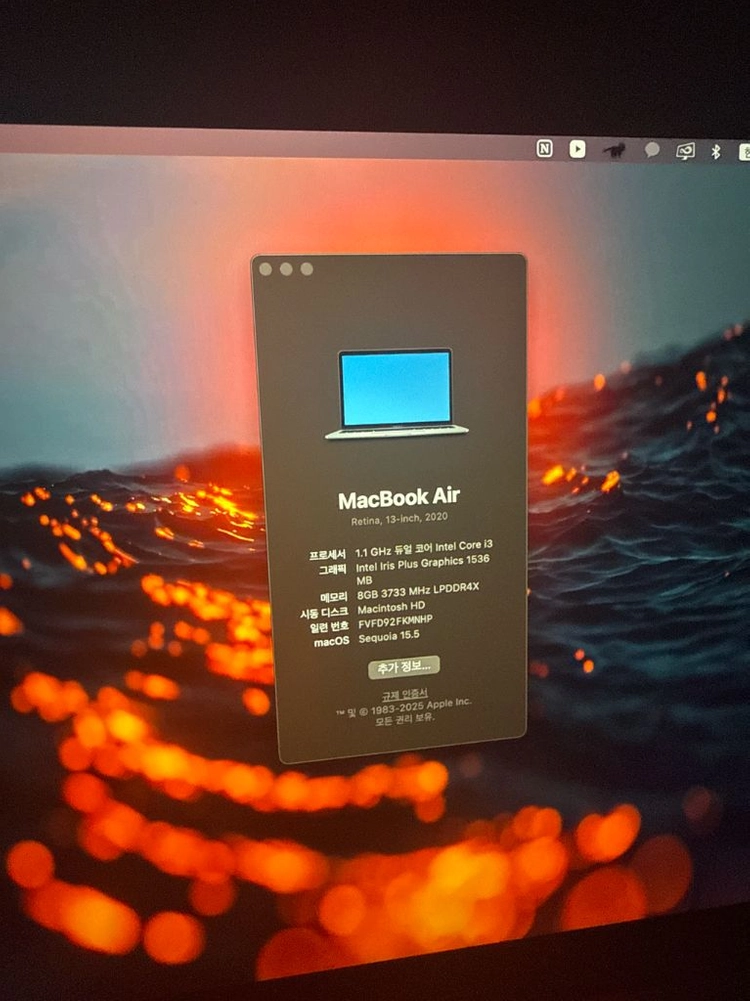Viewport: 750px width, 1001px height.
Task: Select the Intel Iris Plus Graphics 1536 value
Action: point(423,569)
